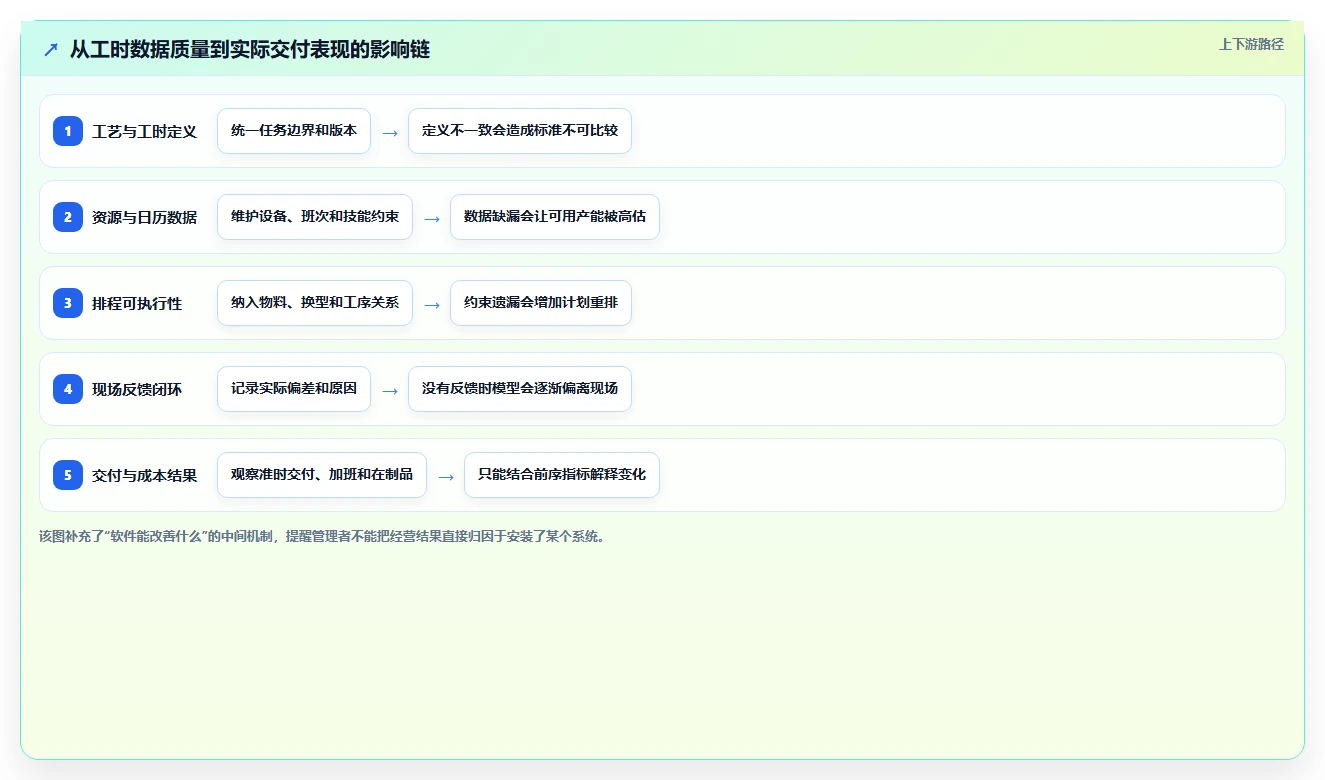Select the 纳入物料、换型和工序关系 chip
The width and height of the screenshot is (1325, 780).
[x=315, y=303]
